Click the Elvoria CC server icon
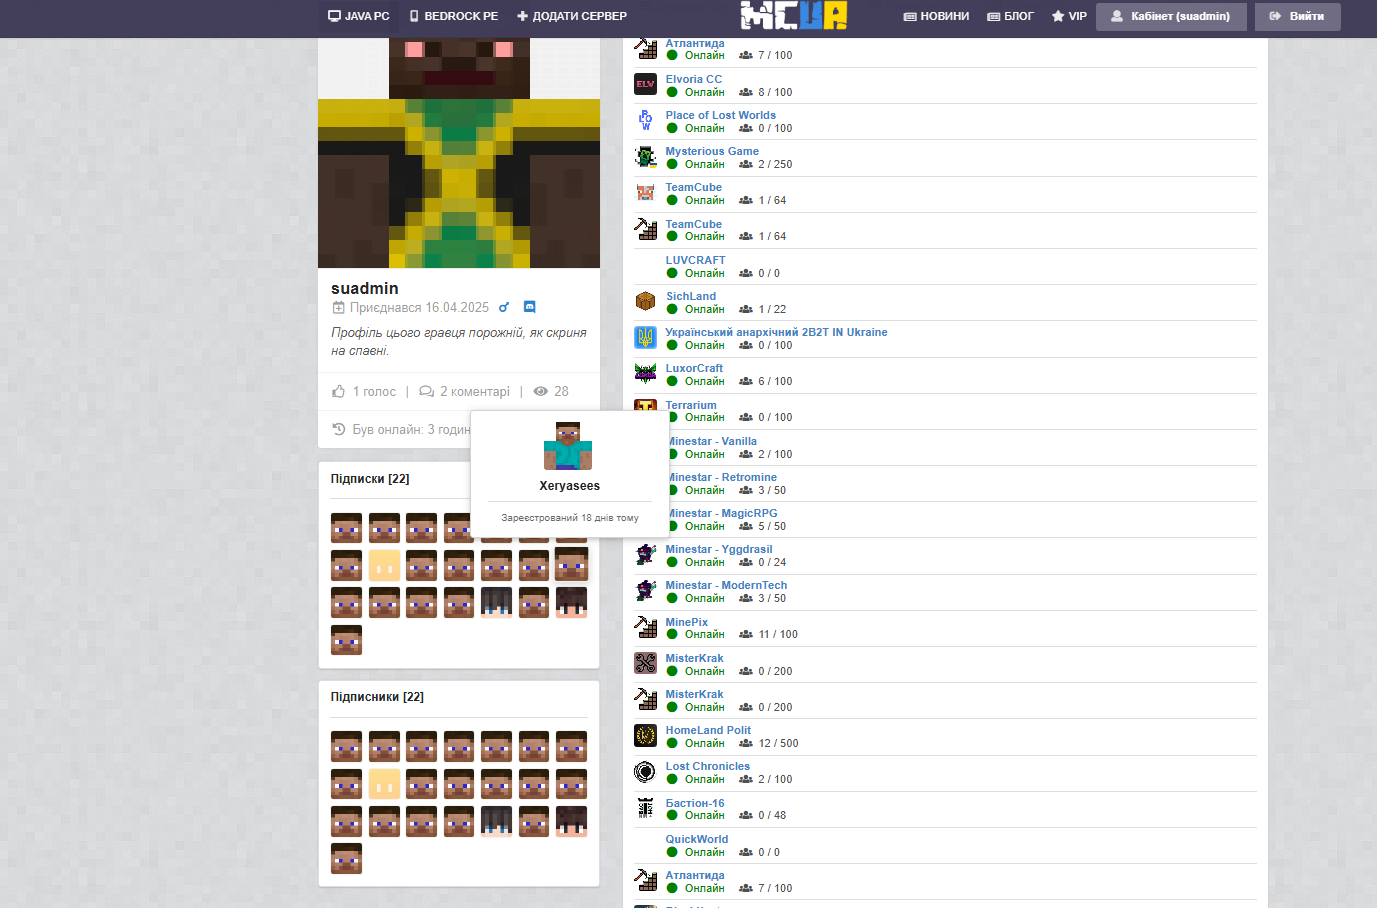This screenshot has width=1377, height=908. coord(645,84)
